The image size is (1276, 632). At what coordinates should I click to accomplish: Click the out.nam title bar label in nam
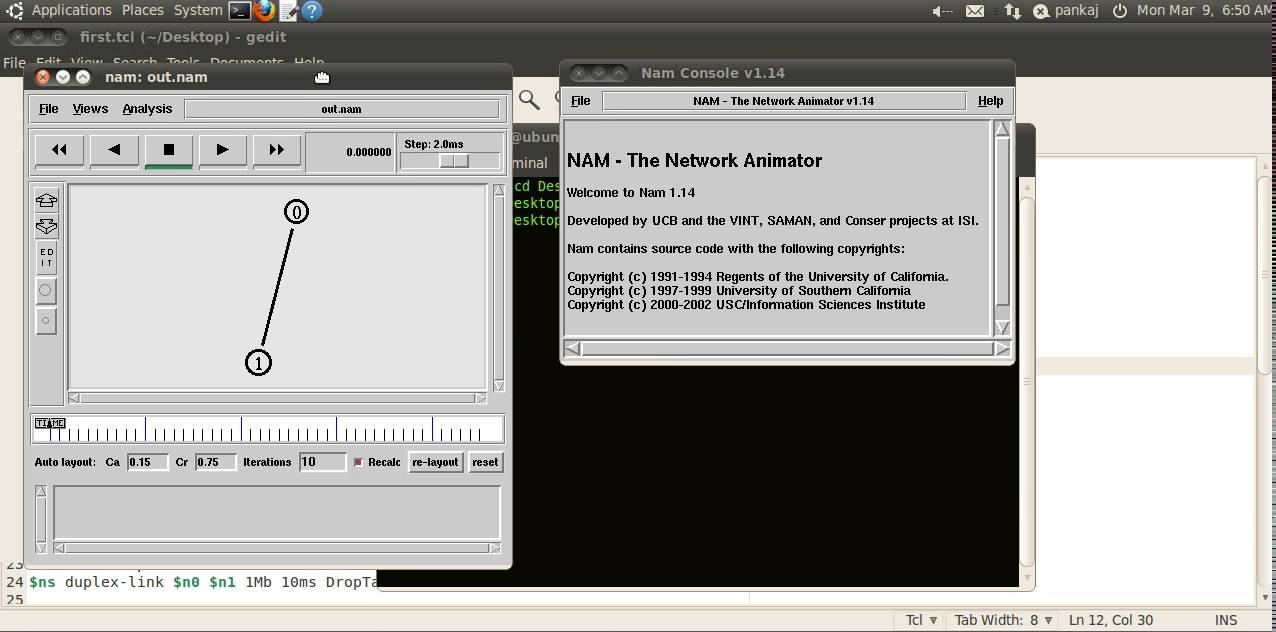click(341, 109)
